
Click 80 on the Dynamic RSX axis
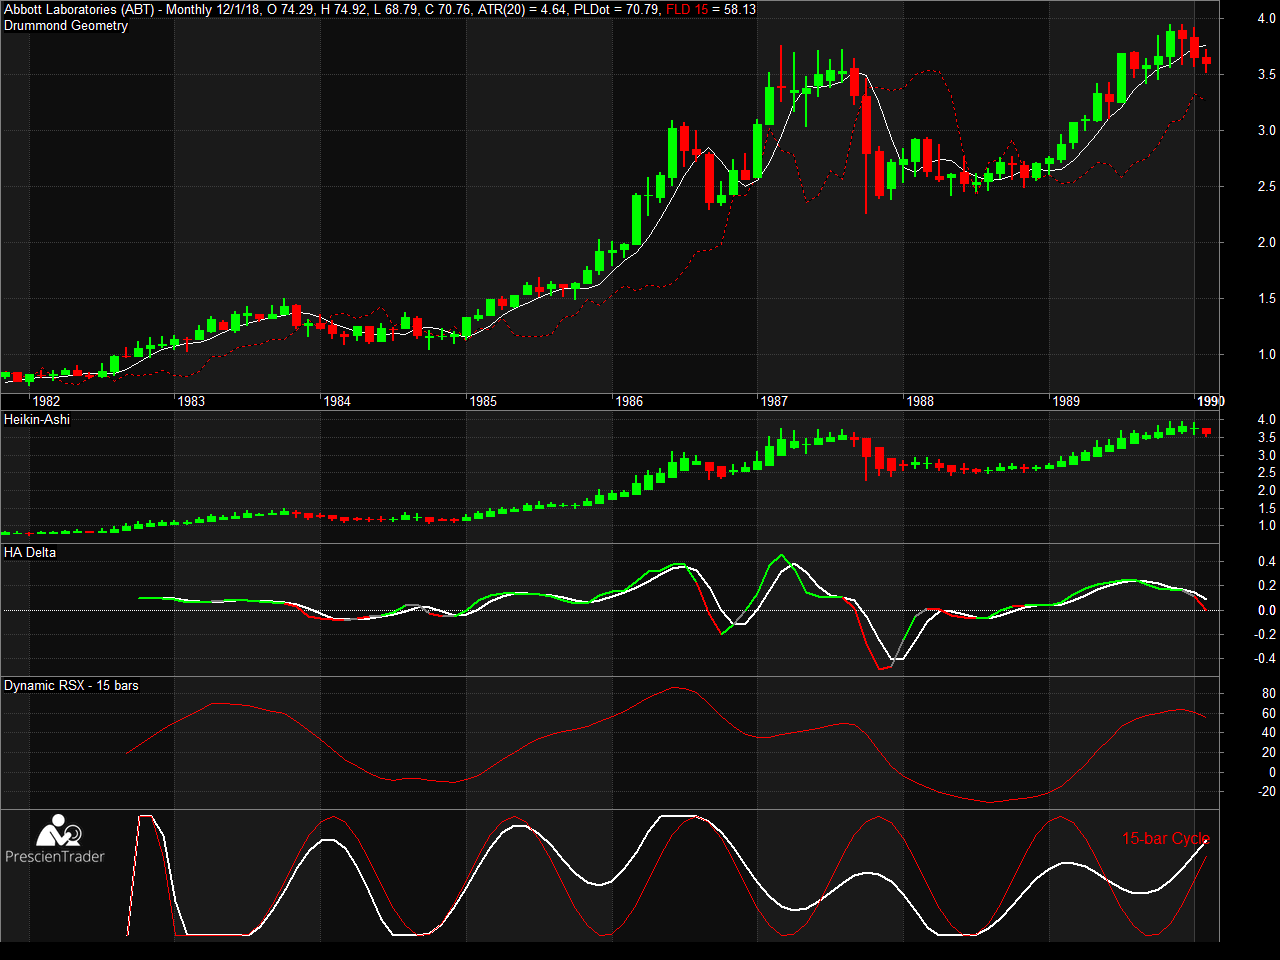coord(1269,693)
